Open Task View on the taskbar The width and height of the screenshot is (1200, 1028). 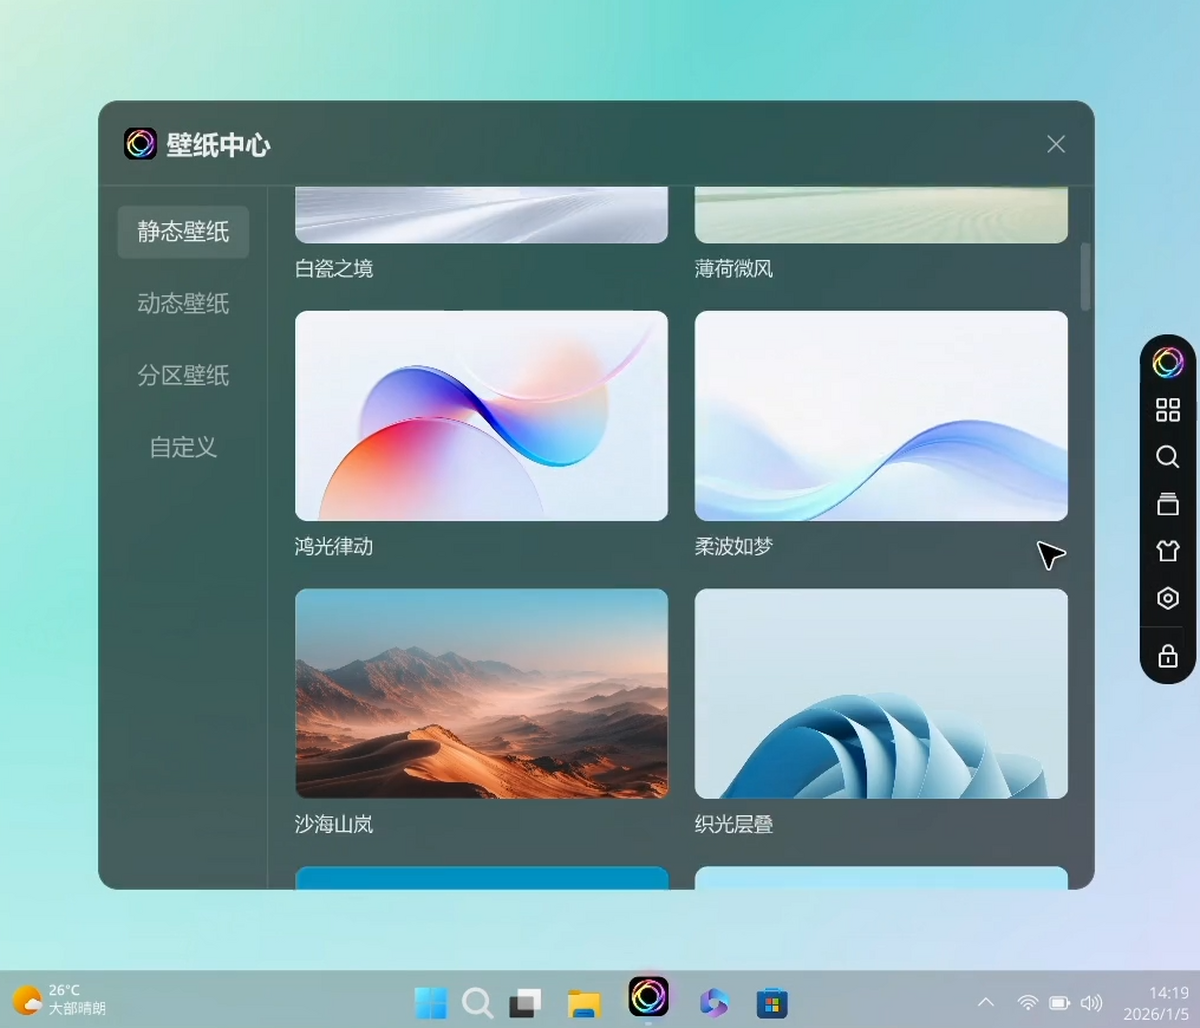(525, 1002)
